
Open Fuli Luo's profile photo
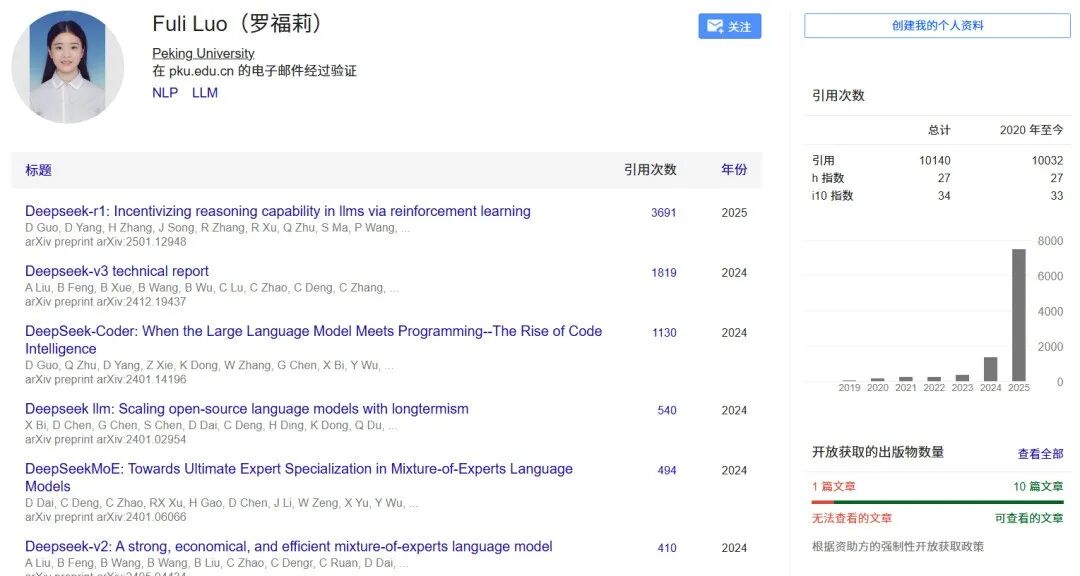[x=68, y=67]
